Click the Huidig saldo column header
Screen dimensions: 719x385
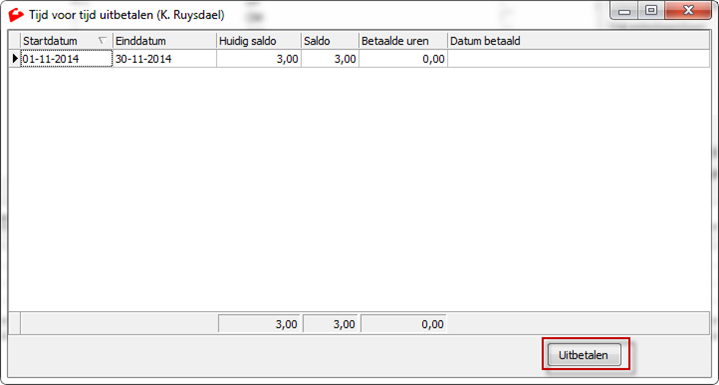pyautogui.click(x=258, y=41)
